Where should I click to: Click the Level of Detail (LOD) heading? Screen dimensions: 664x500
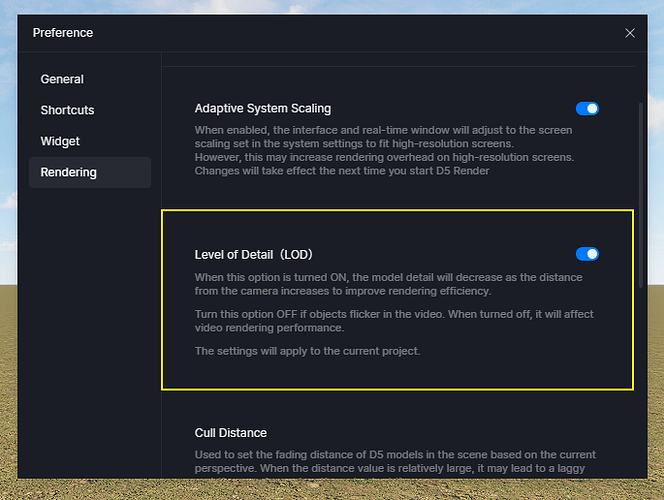tap(253, 254)
